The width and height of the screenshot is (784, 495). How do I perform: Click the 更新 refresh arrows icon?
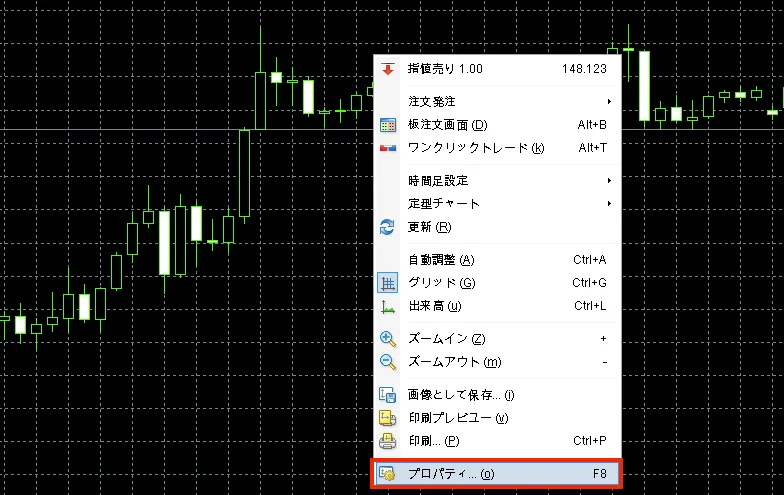(x=388, y=227)
